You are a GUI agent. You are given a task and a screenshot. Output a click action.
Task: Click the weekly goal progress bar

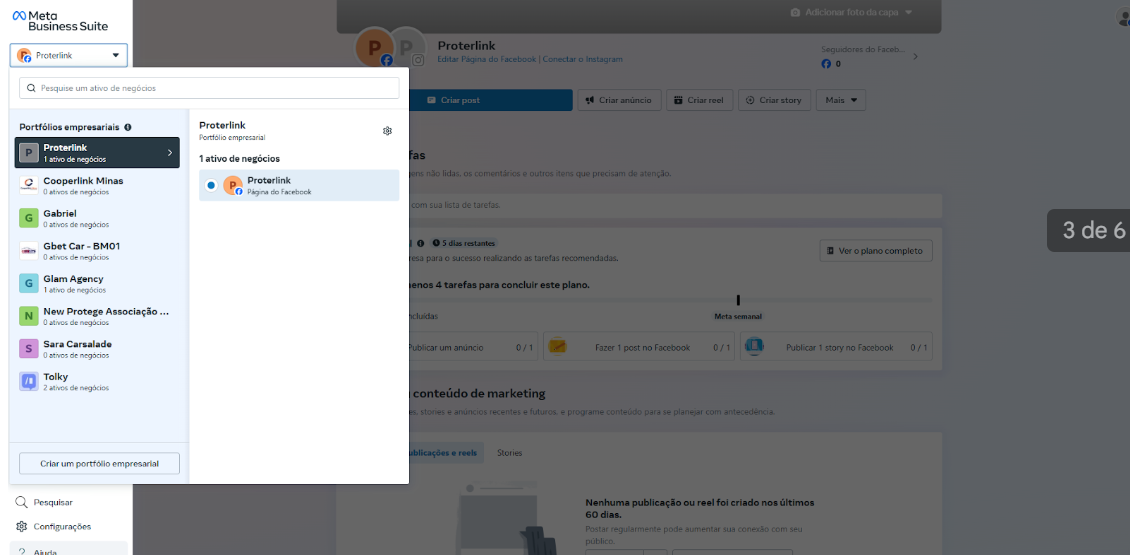670,300
